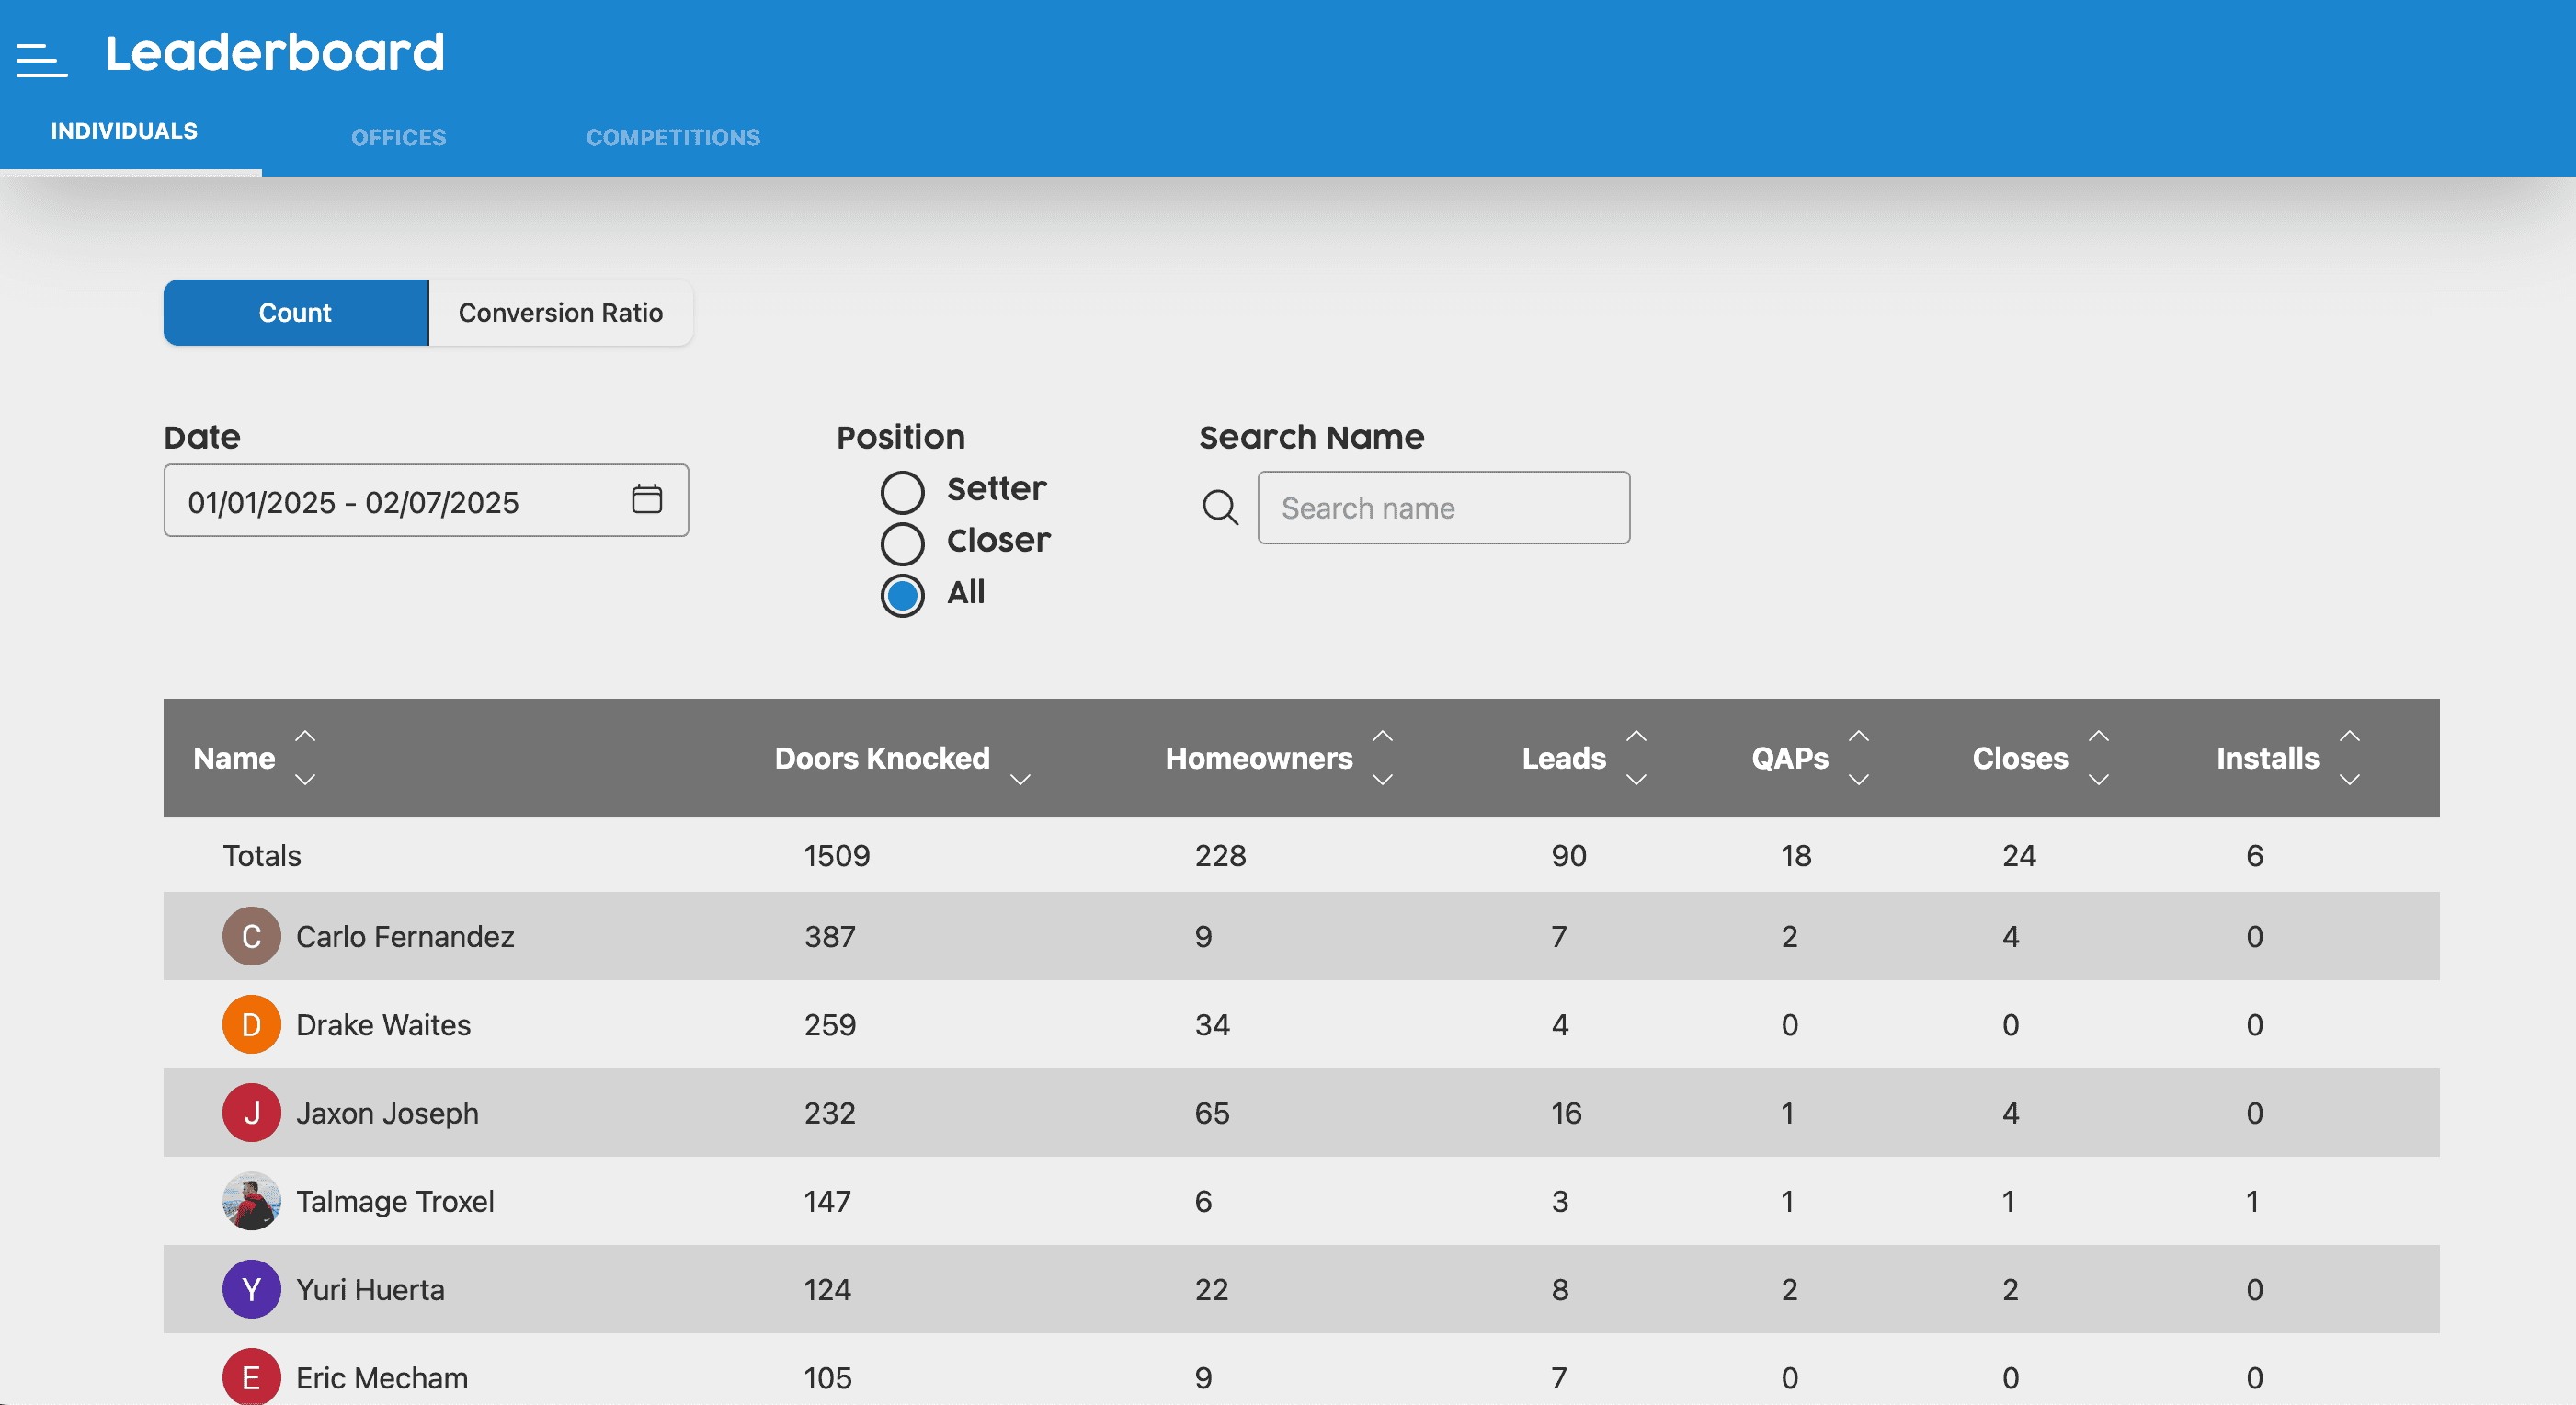Click Talmage Troxel's profile photo

(x=251, y=1200)
